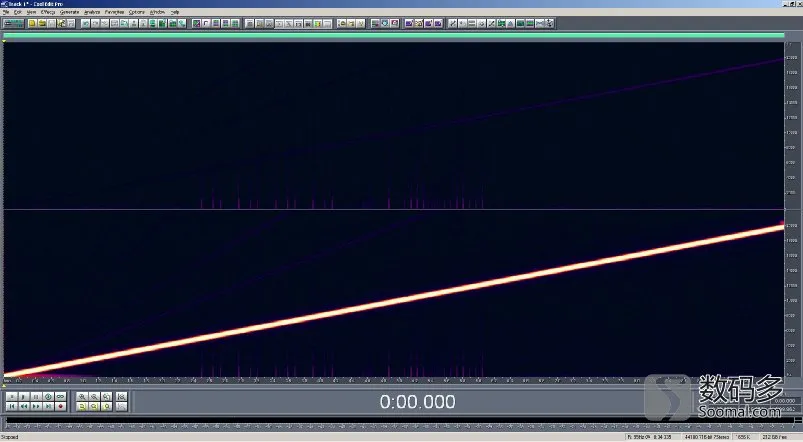This screenshot has height=442, width=803.
Task: Click the "Stopped" status bar text
Action: pyautogui.click(x=10, y=437)
